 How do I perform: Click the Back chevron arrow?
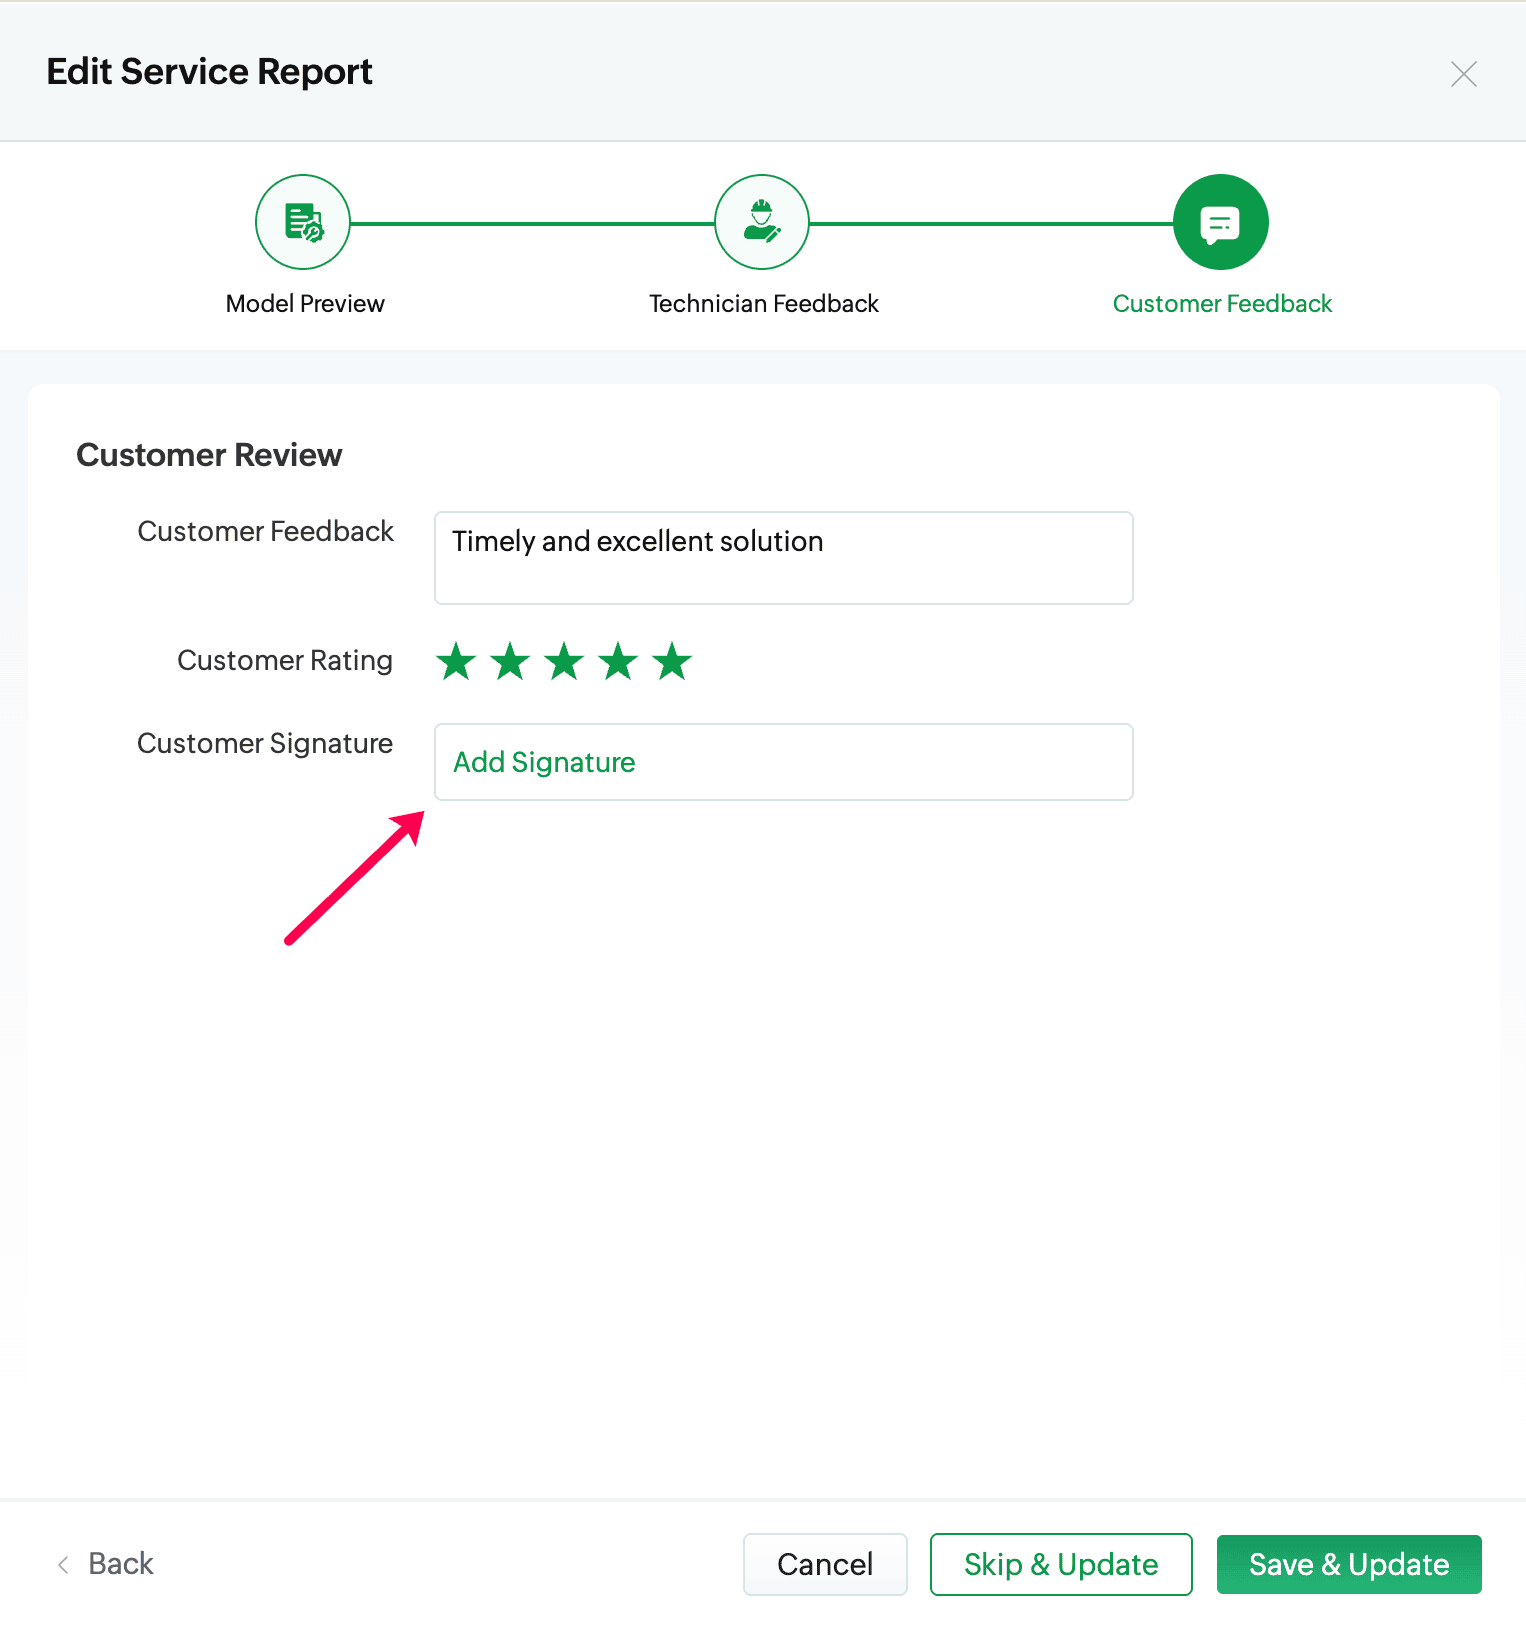click(x=64, y=1564)
